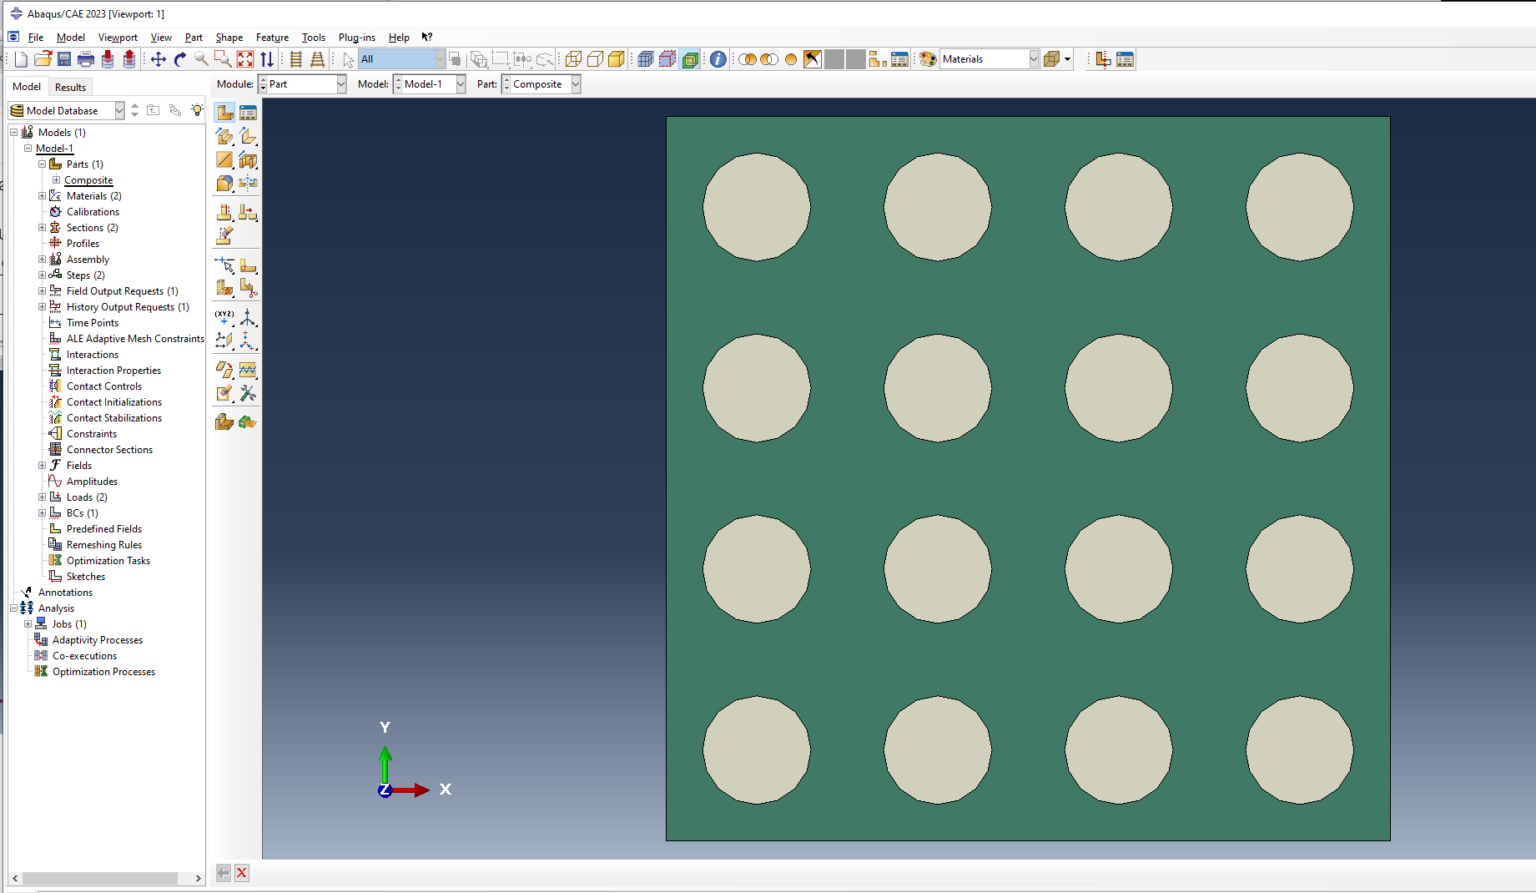
Task: Click the Create Datum Point tool
Action: pos(224,318)
